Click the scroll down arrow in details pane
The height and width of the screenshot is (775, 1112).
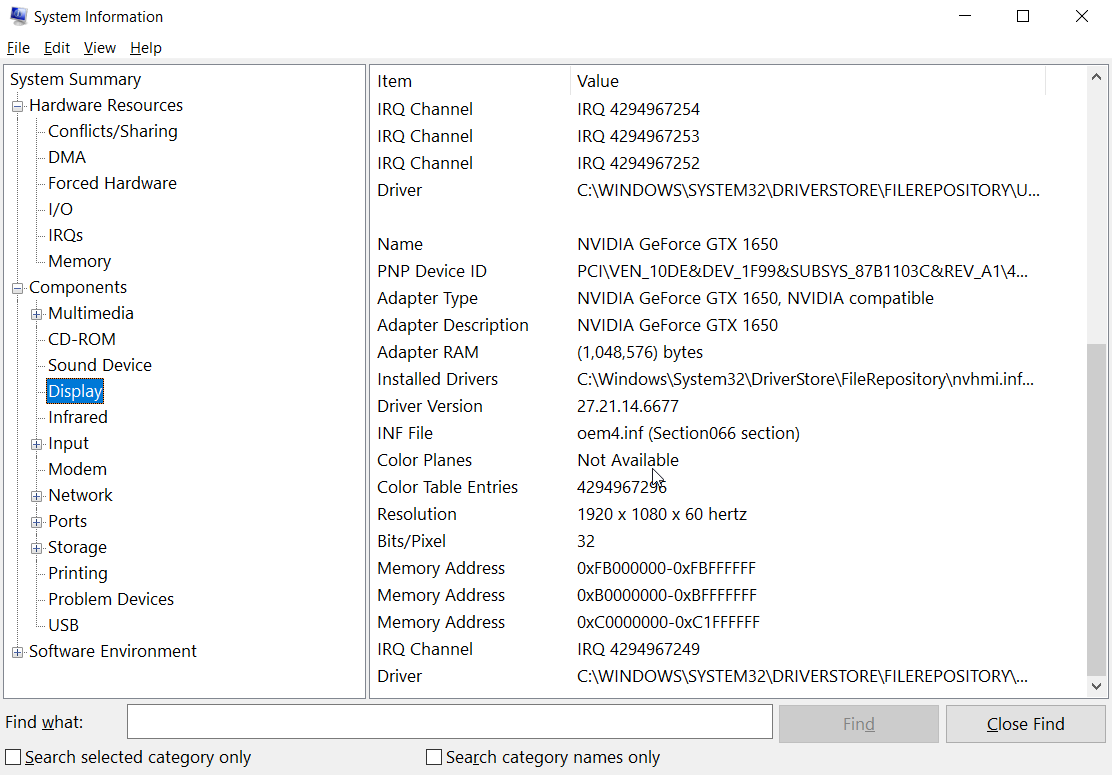point(1097,686)
